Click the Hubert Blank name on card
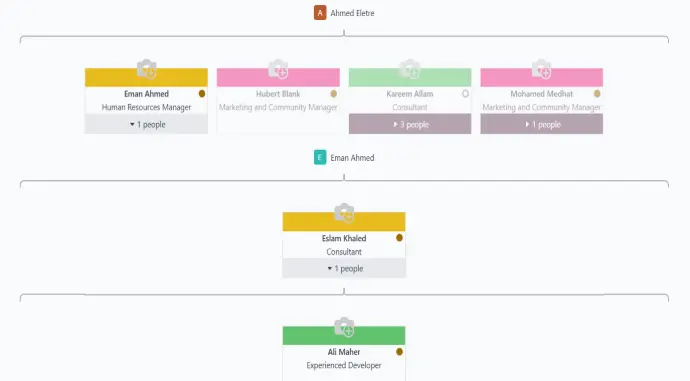Image resolution: width=690 pixels, height=381 pixels. pyautogui.click(x=278, y=94)
